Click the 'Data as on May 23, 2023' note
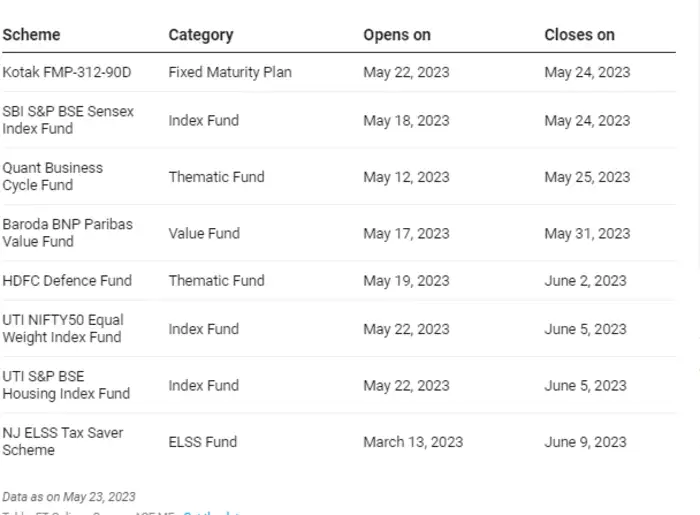The height and width of the screenshot is (515, 700). (69, 497)
